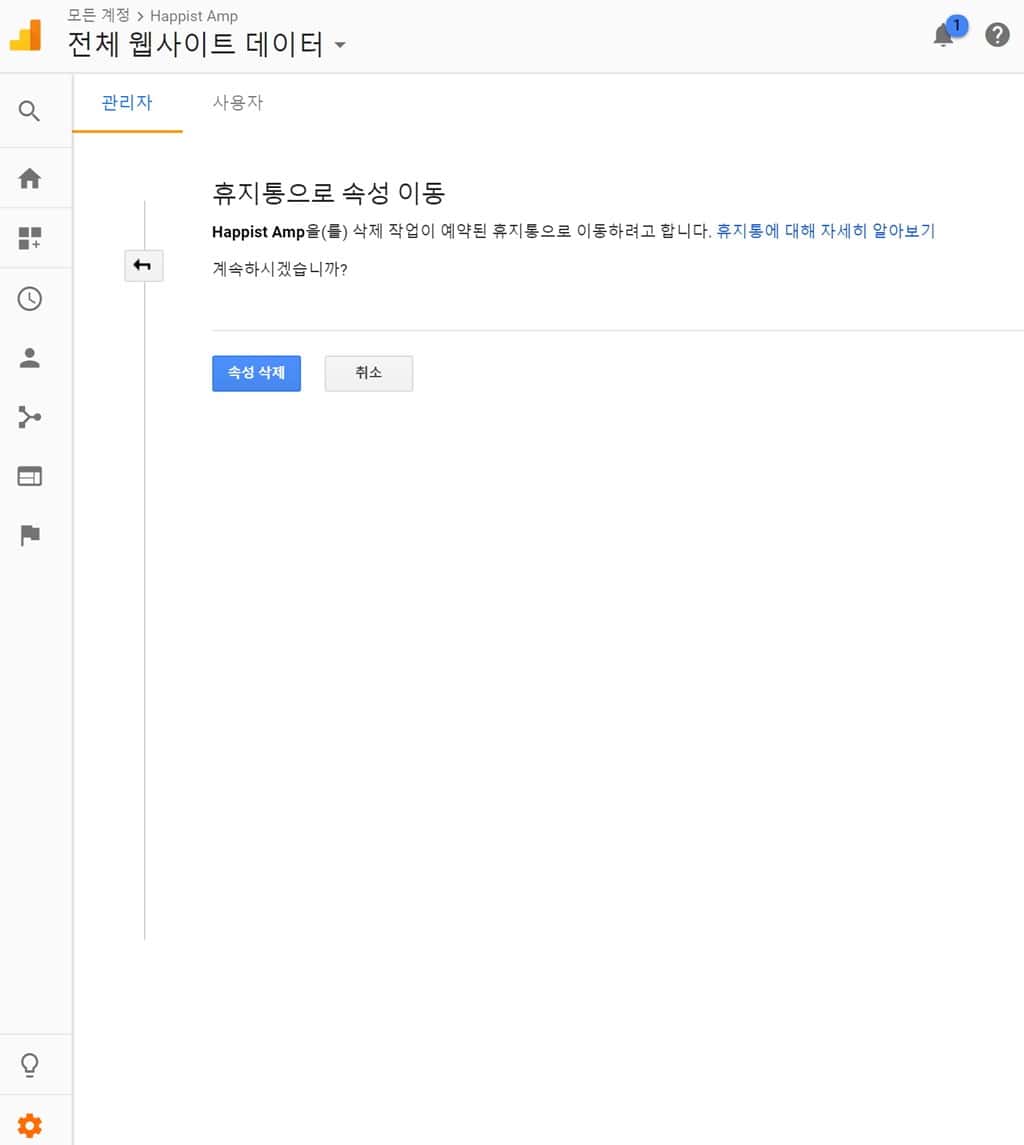Select the Audience person icon

point(29,357)
